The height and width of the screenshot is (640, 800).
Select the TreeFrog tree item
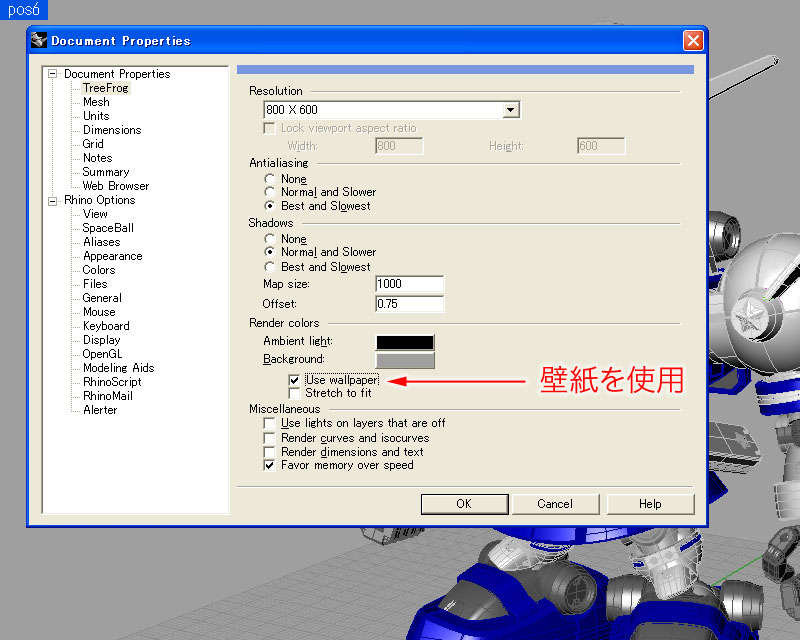tap(106, 88)
